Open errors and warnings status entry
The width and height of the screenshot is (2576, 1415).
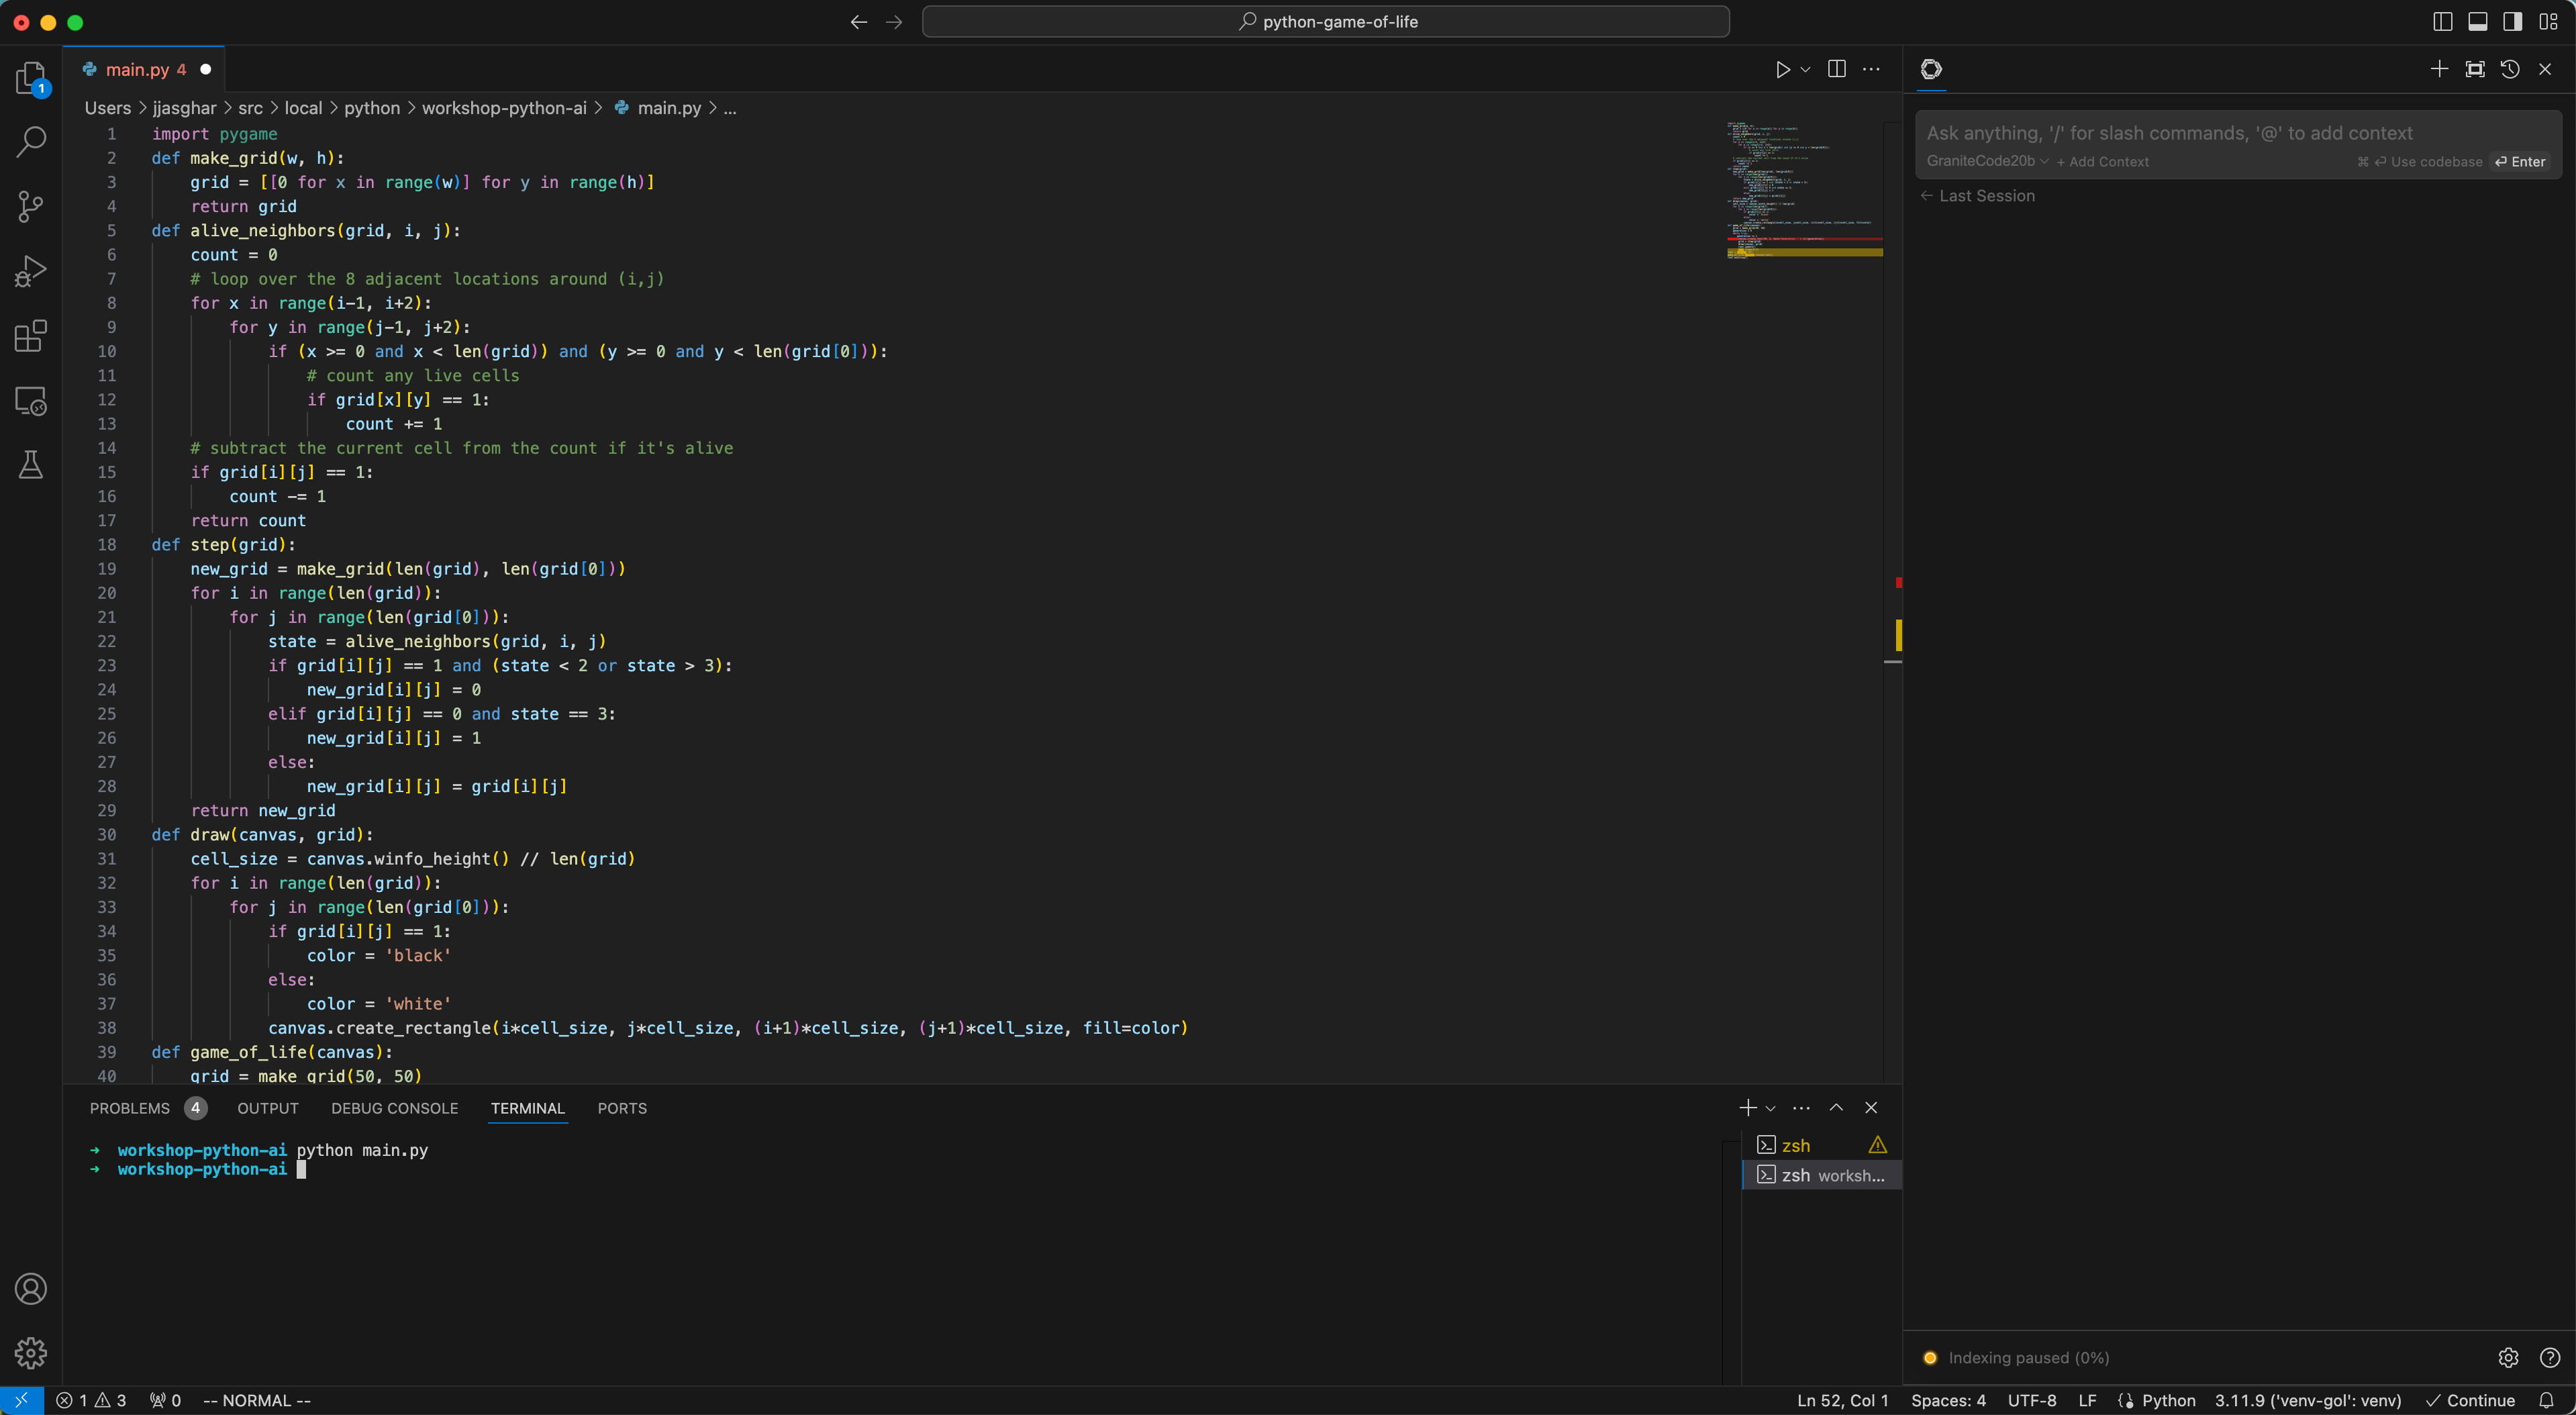[x=91, y=1400]
